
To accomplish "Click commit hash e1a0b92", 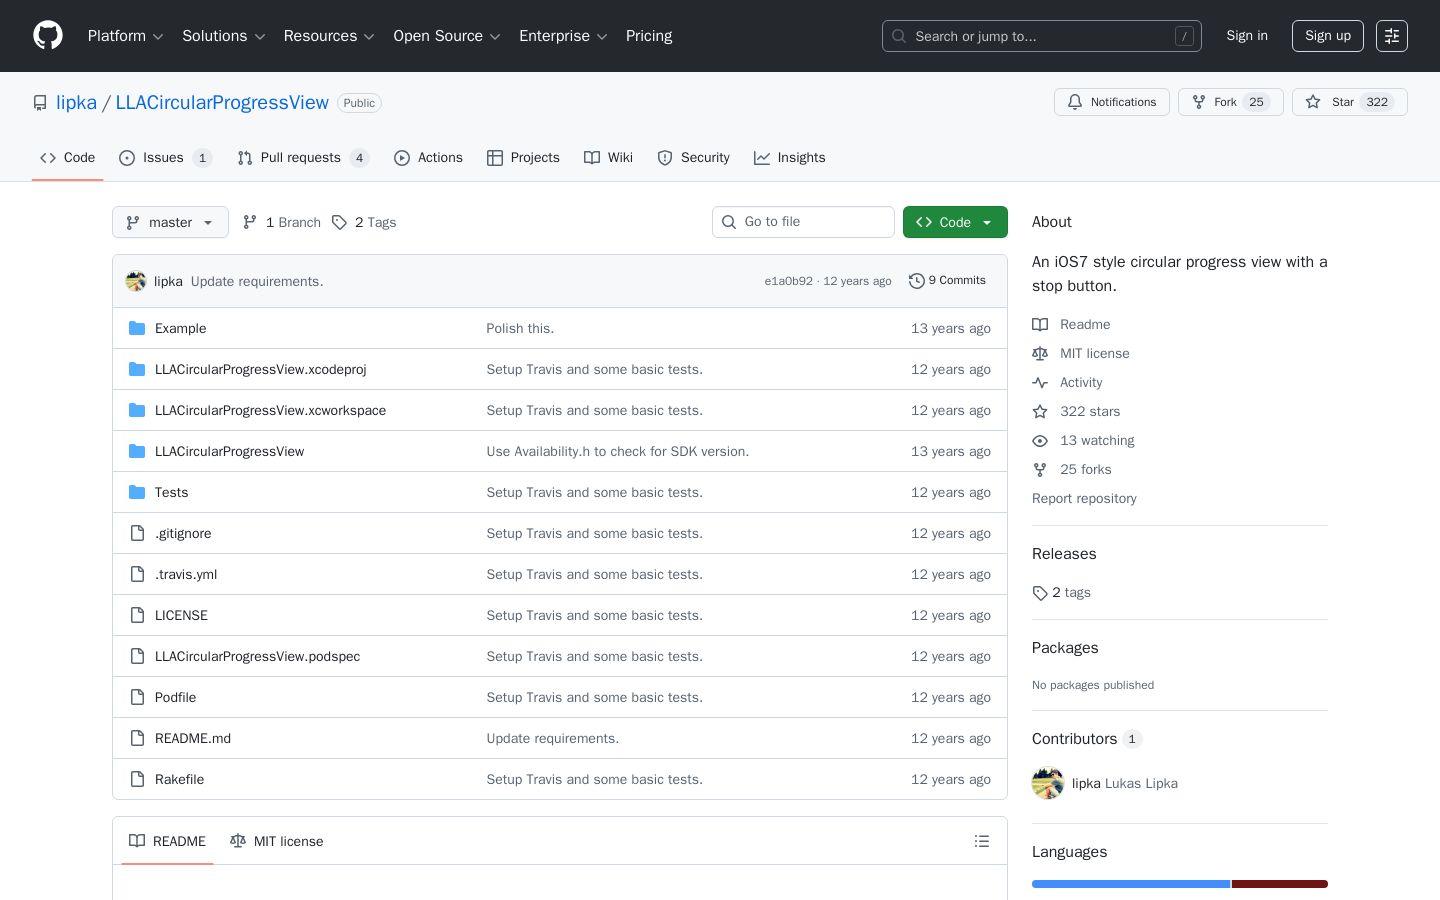I will [789, 281].
